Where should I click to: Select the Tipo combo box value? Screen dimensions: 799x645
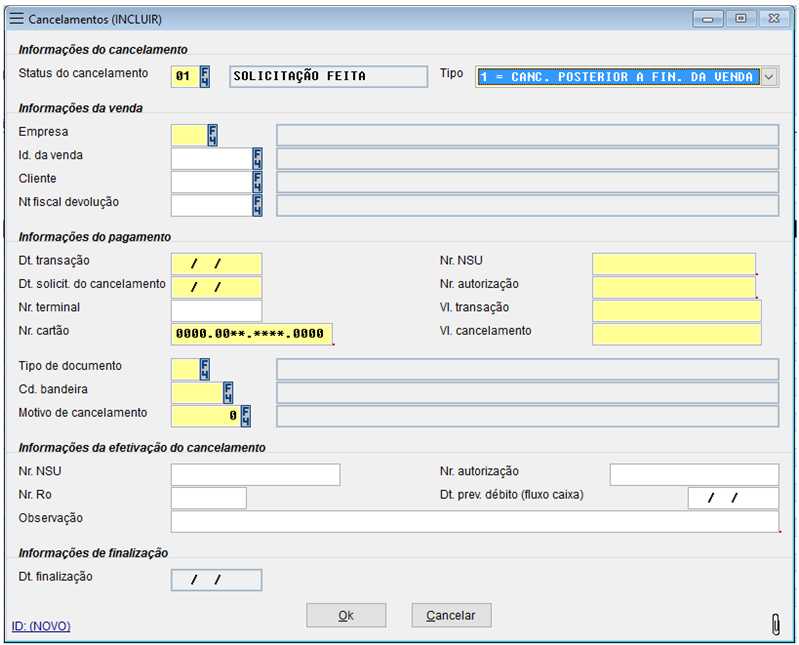tap(617, 77)
